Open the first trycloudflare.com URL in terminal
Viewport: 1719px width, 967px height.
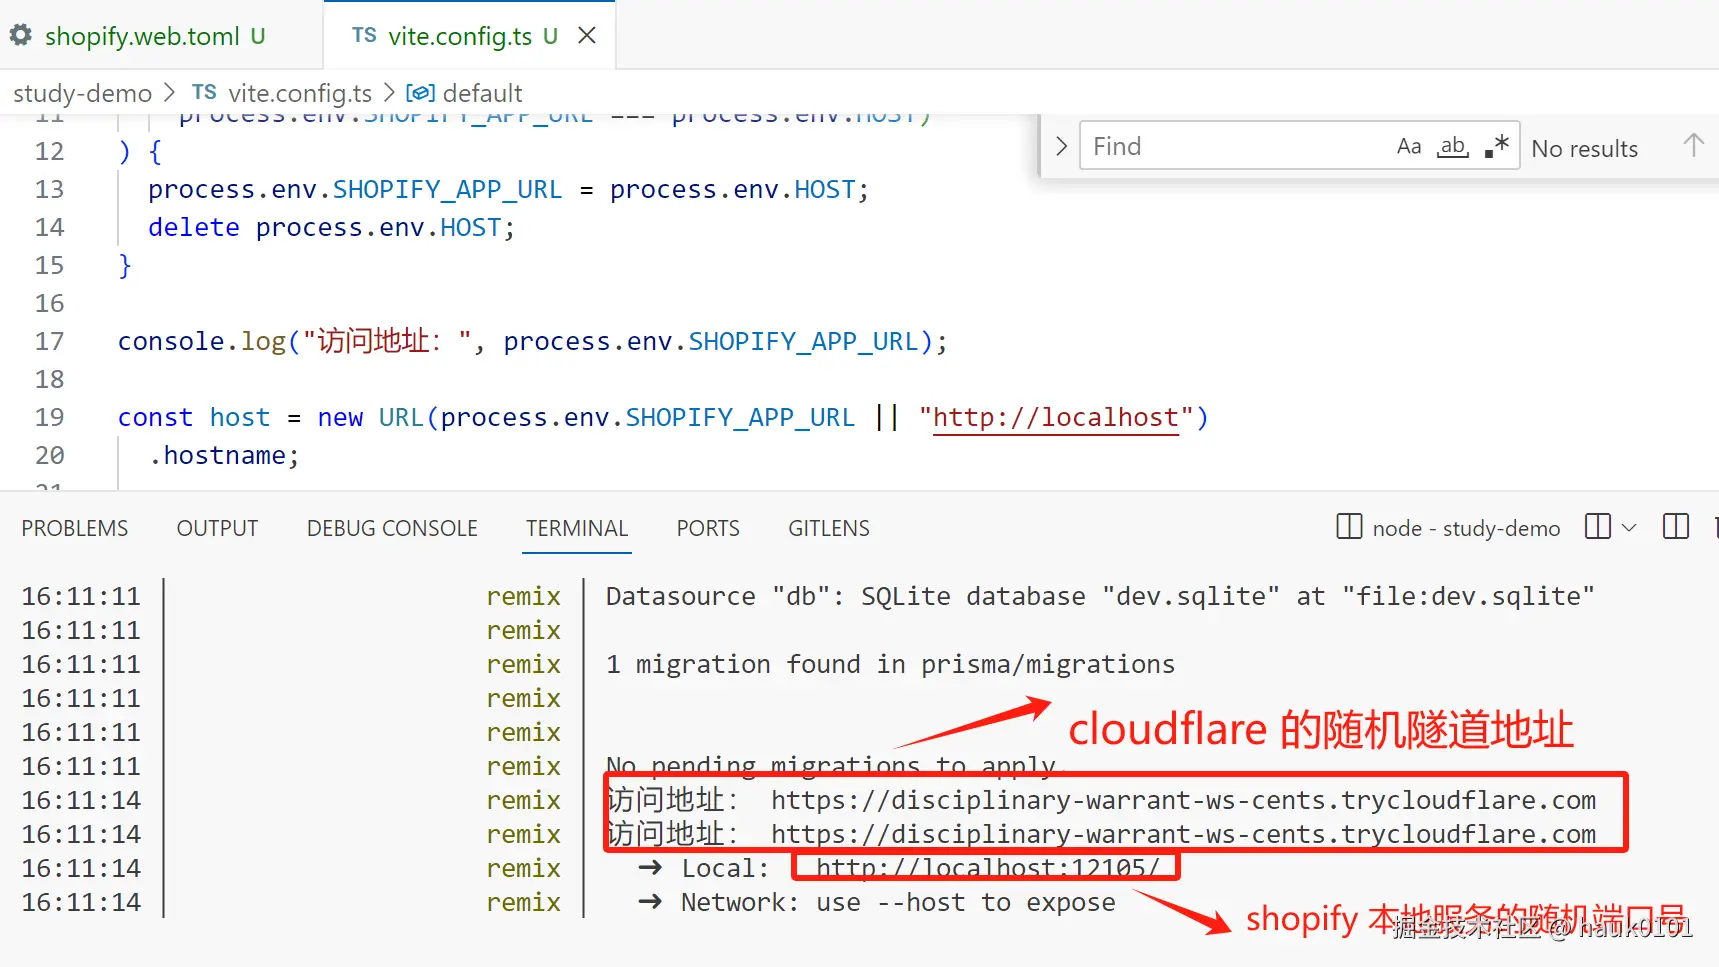1184,800
